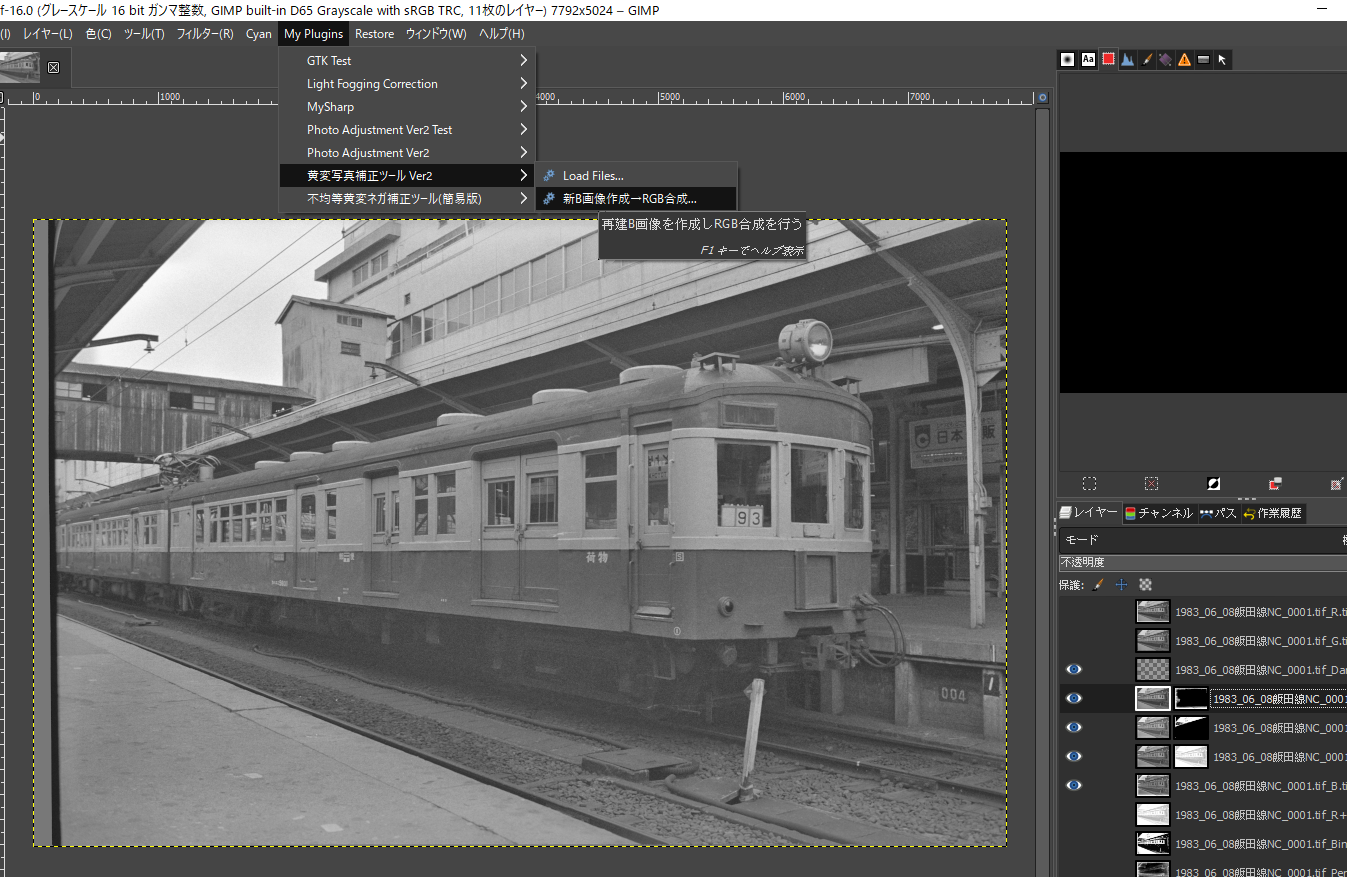Select the 黄変写真補正ツール Ver2 menu entry

407,176
